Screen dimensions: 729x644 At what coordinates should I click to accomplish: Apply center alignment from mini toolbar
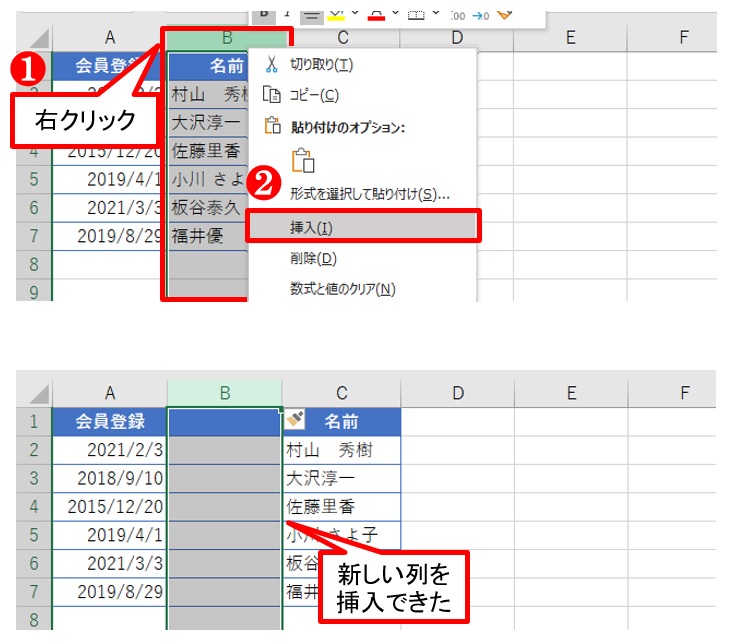click(x=312, y=17)
